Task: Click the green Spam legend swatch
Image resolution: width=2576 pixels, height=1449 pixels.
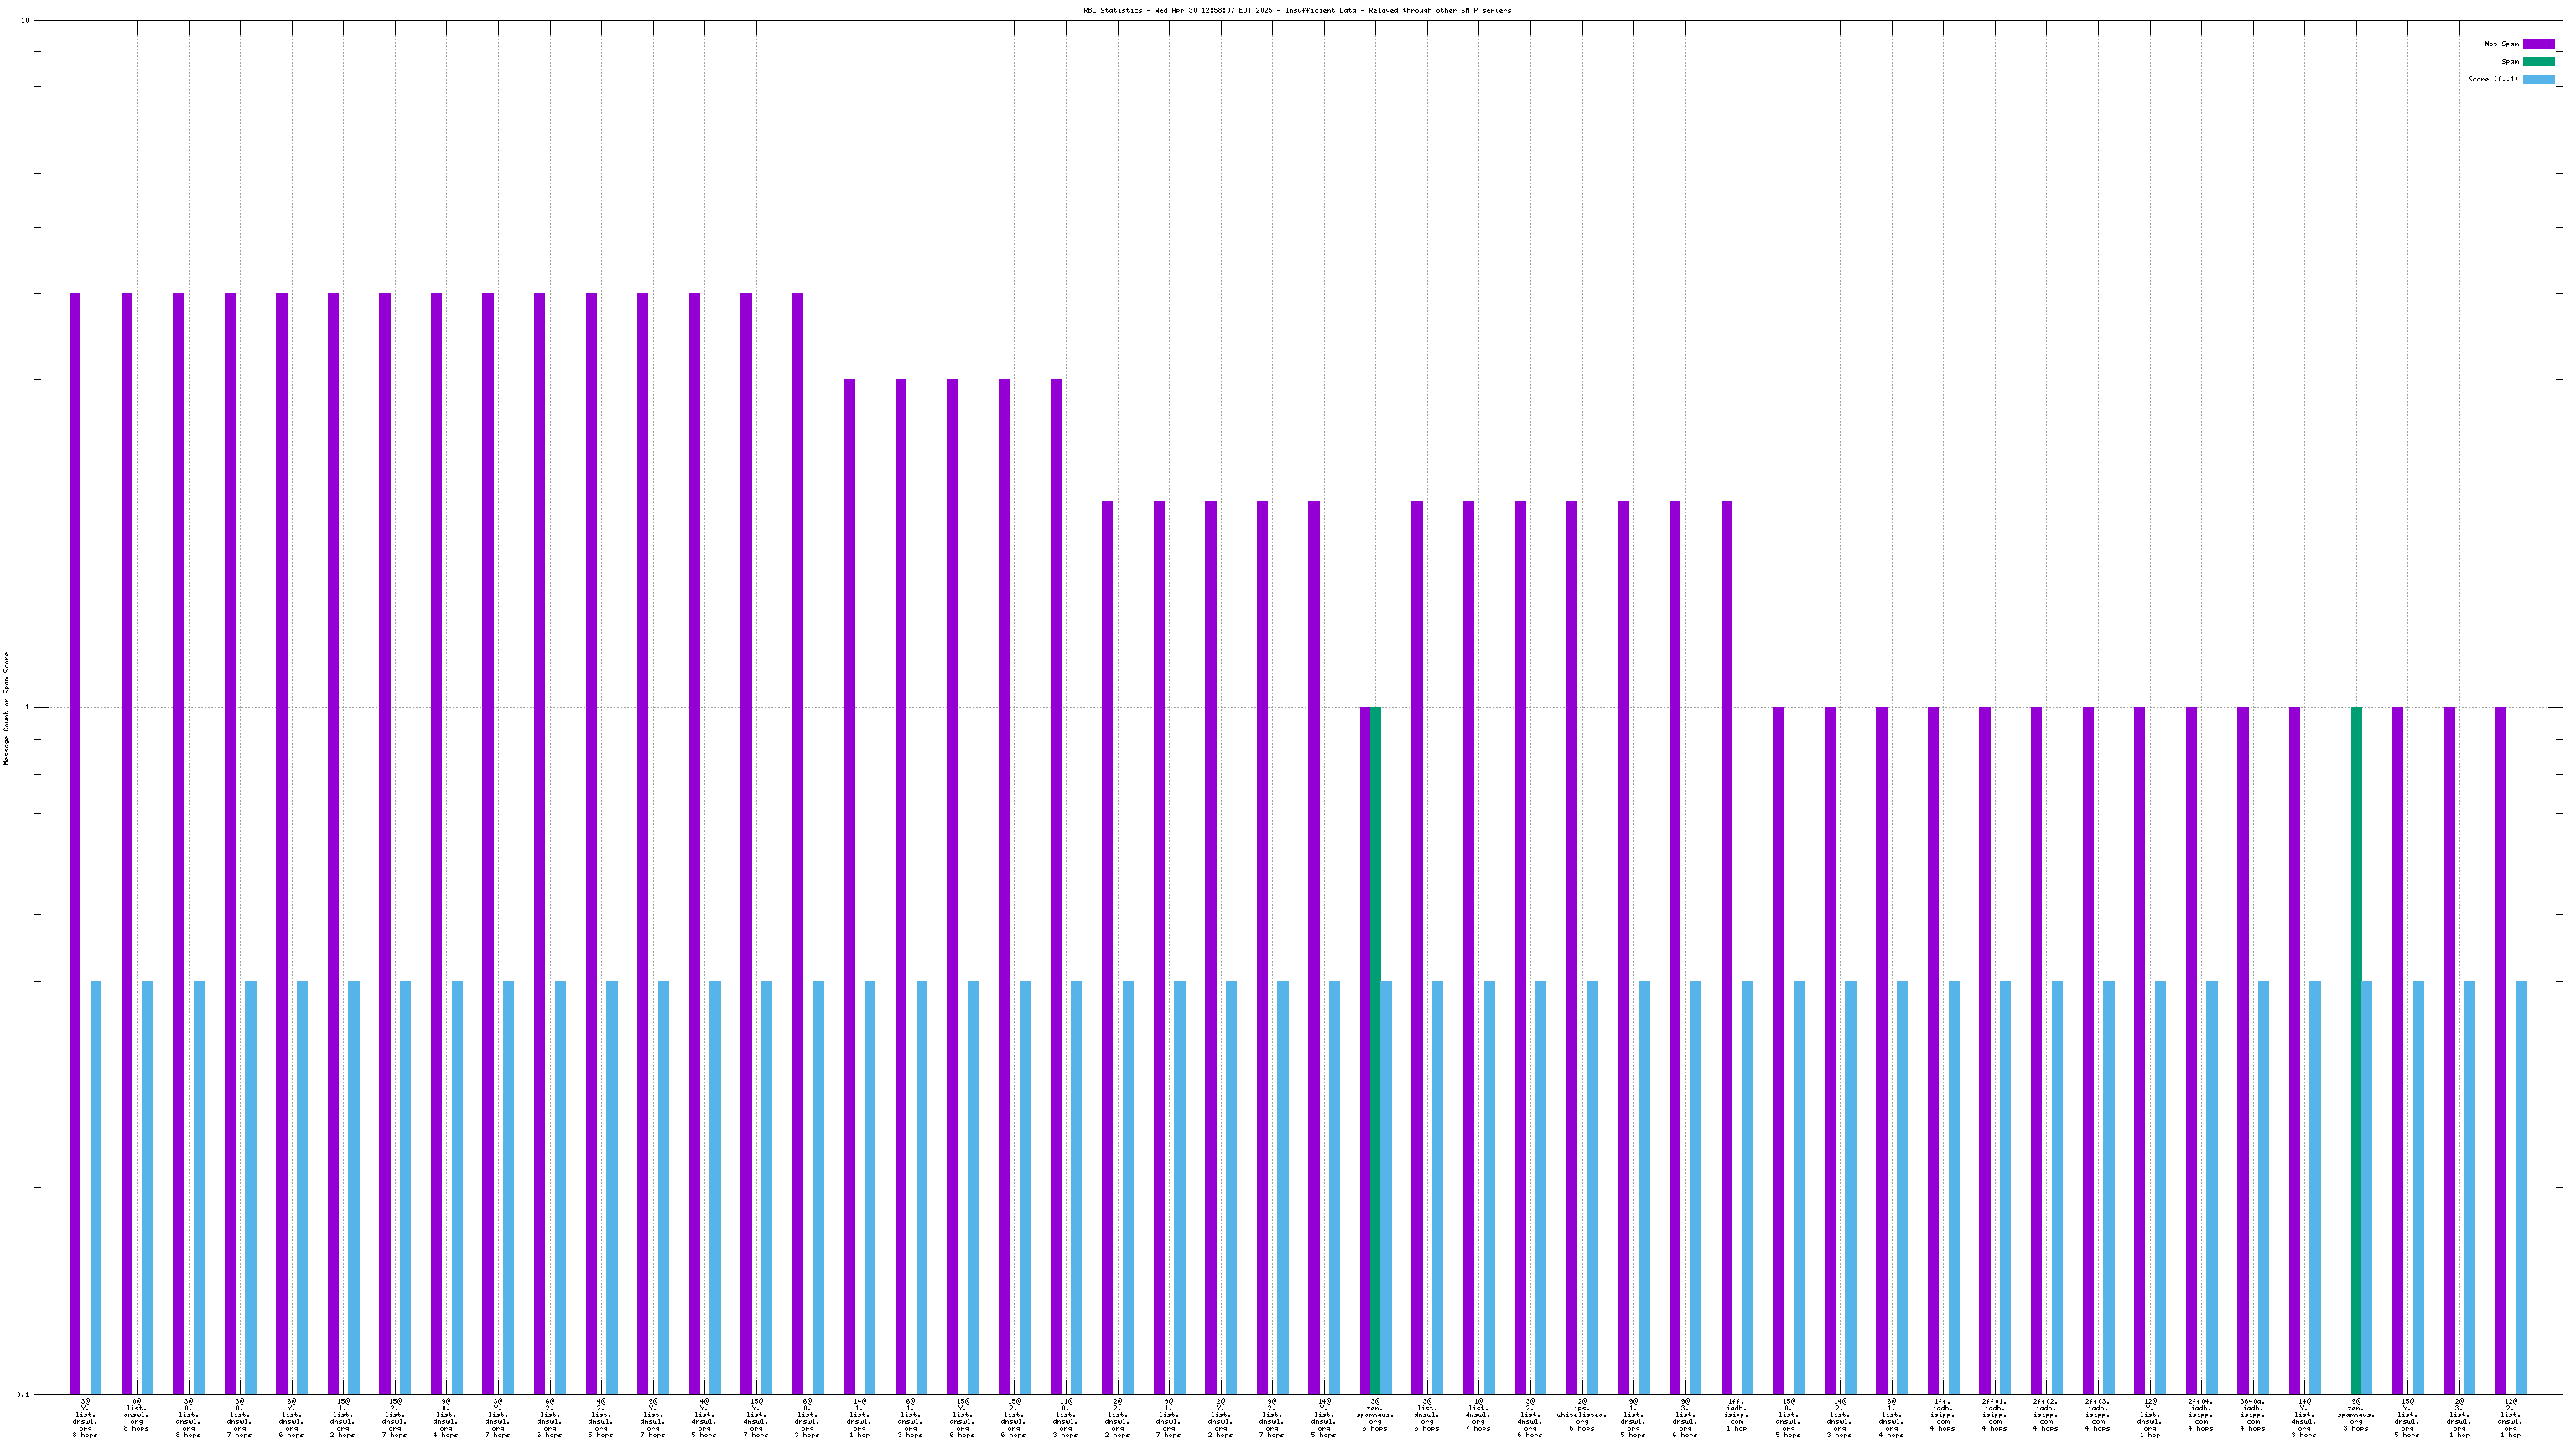Action: click(x=2538, y=62)
